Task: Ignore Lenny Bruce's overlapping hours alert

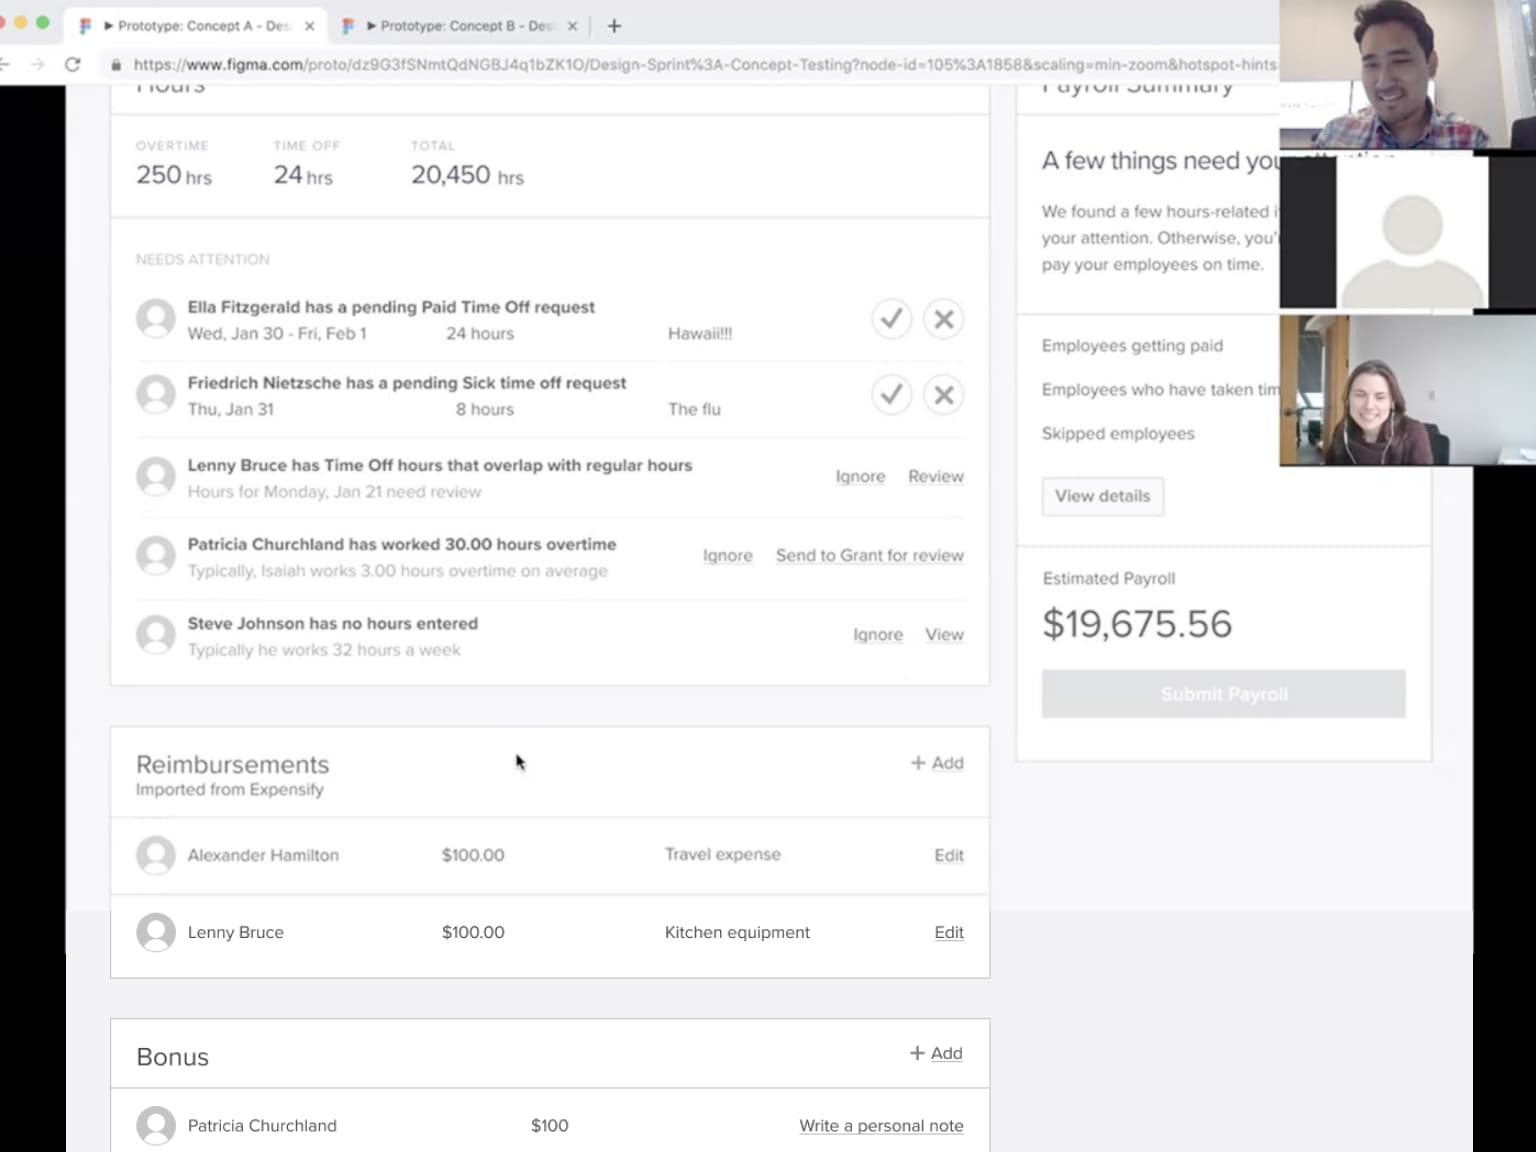Action: point(860,477)
